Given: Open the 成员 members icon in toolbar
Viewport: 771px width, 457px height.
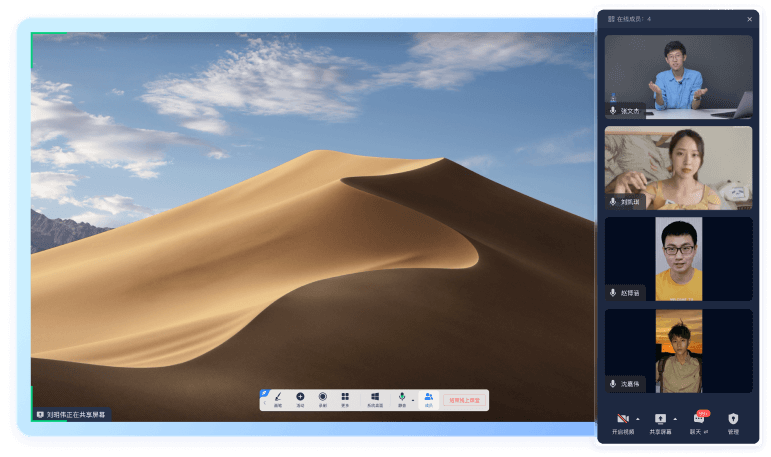Looking at the screenshot, I should coord(428,398).
